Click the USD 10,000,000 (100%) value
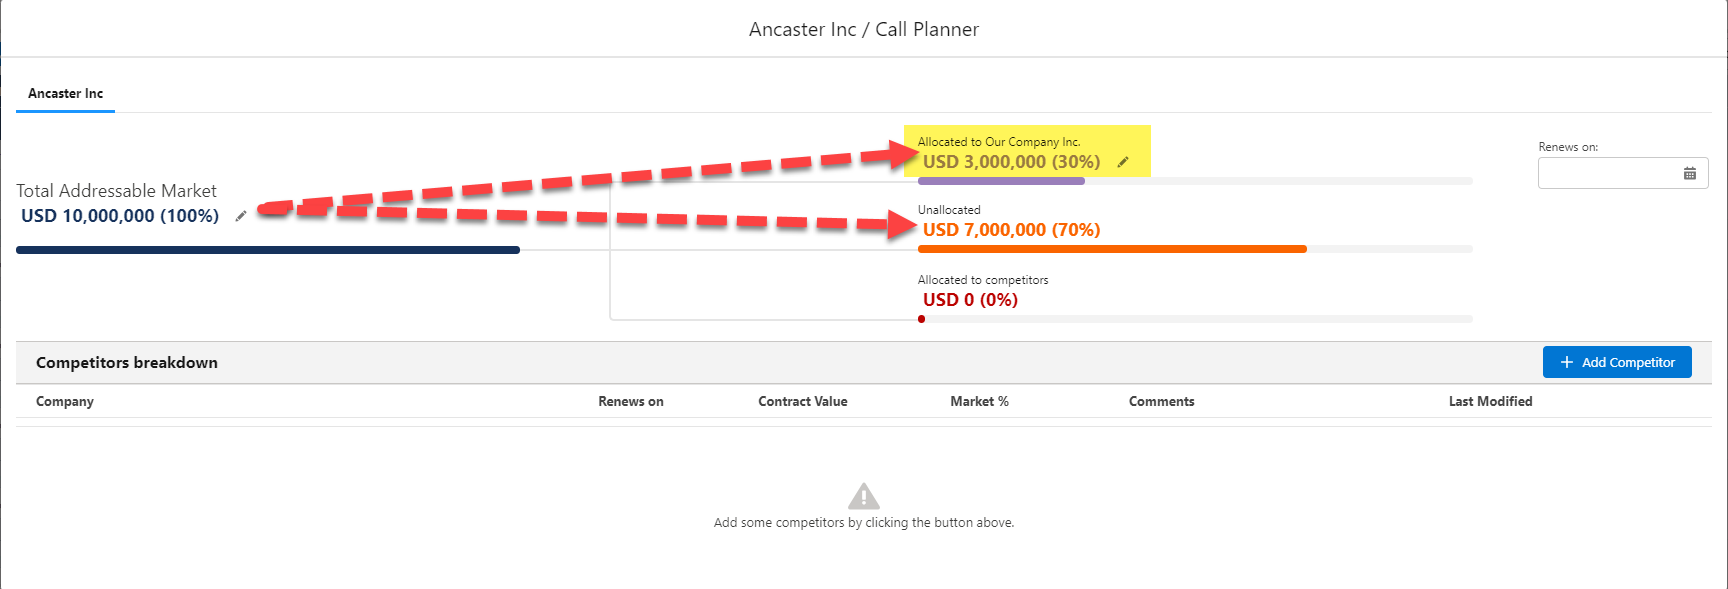This screenshot has height=589, width=1728. coord(120,216)
